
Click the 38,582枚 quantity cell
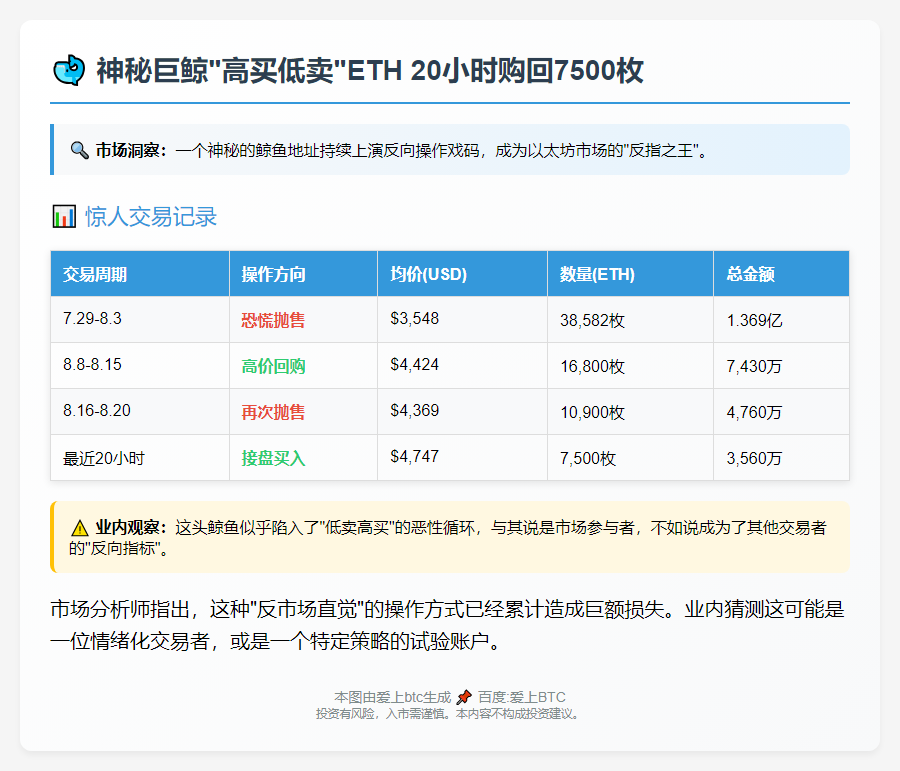pyautogui.click(x=592, y=321)
